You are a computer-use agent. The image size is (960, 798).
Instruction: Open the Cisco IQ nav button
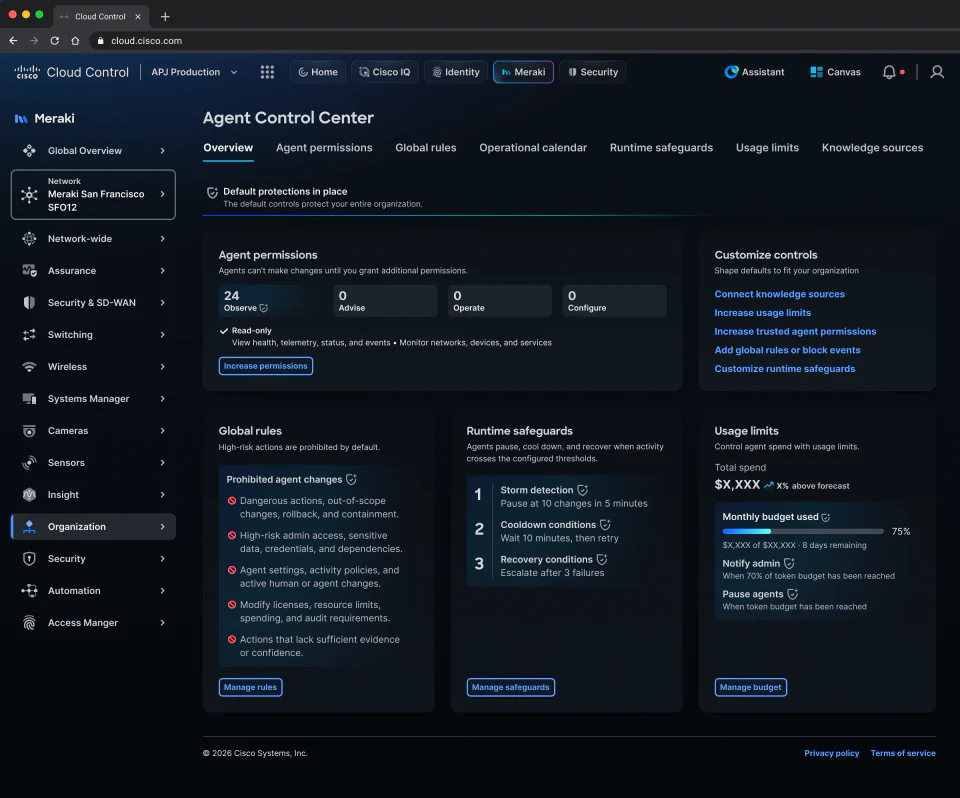(x=384, y=72)
